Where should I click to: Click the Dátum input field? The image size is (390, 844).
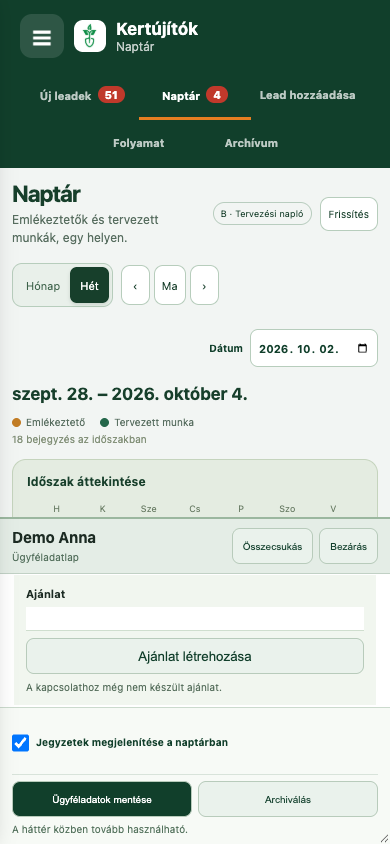314,348
